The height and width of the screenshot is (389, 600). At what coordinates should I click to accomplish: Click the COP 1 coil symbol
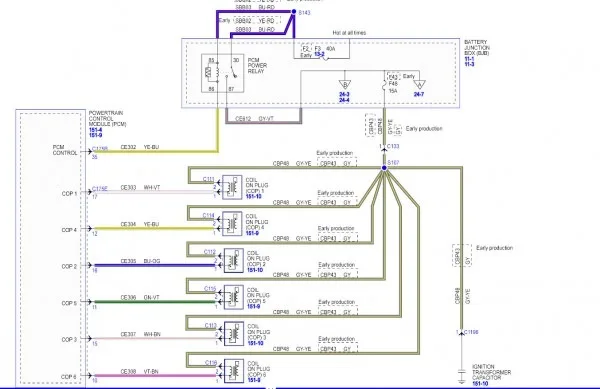232,187
